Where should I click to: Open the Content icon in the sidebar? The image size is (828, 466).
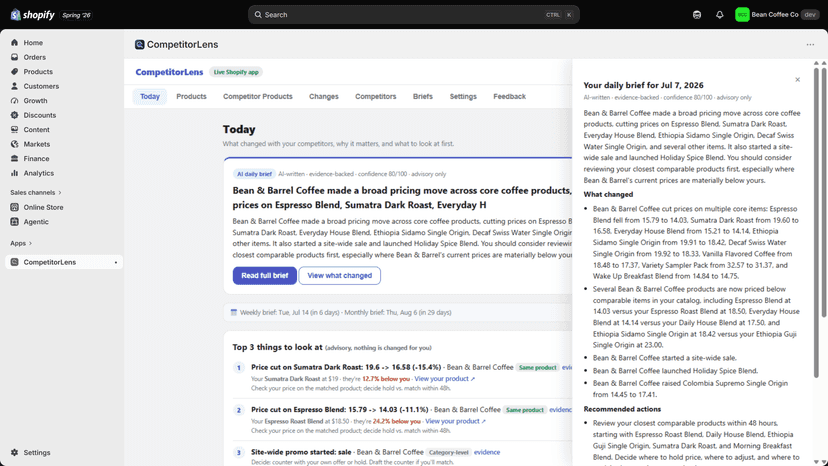point(14,129)
